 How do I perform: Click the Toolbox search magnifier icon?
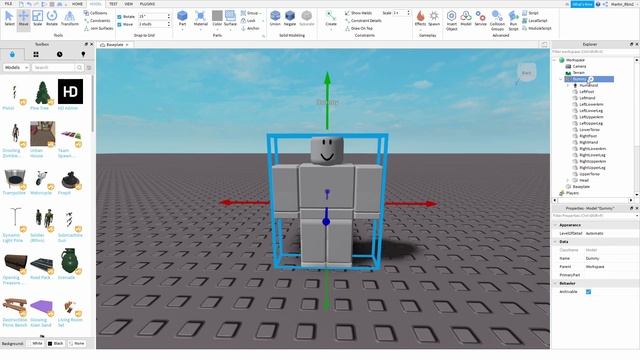[80, 67]
